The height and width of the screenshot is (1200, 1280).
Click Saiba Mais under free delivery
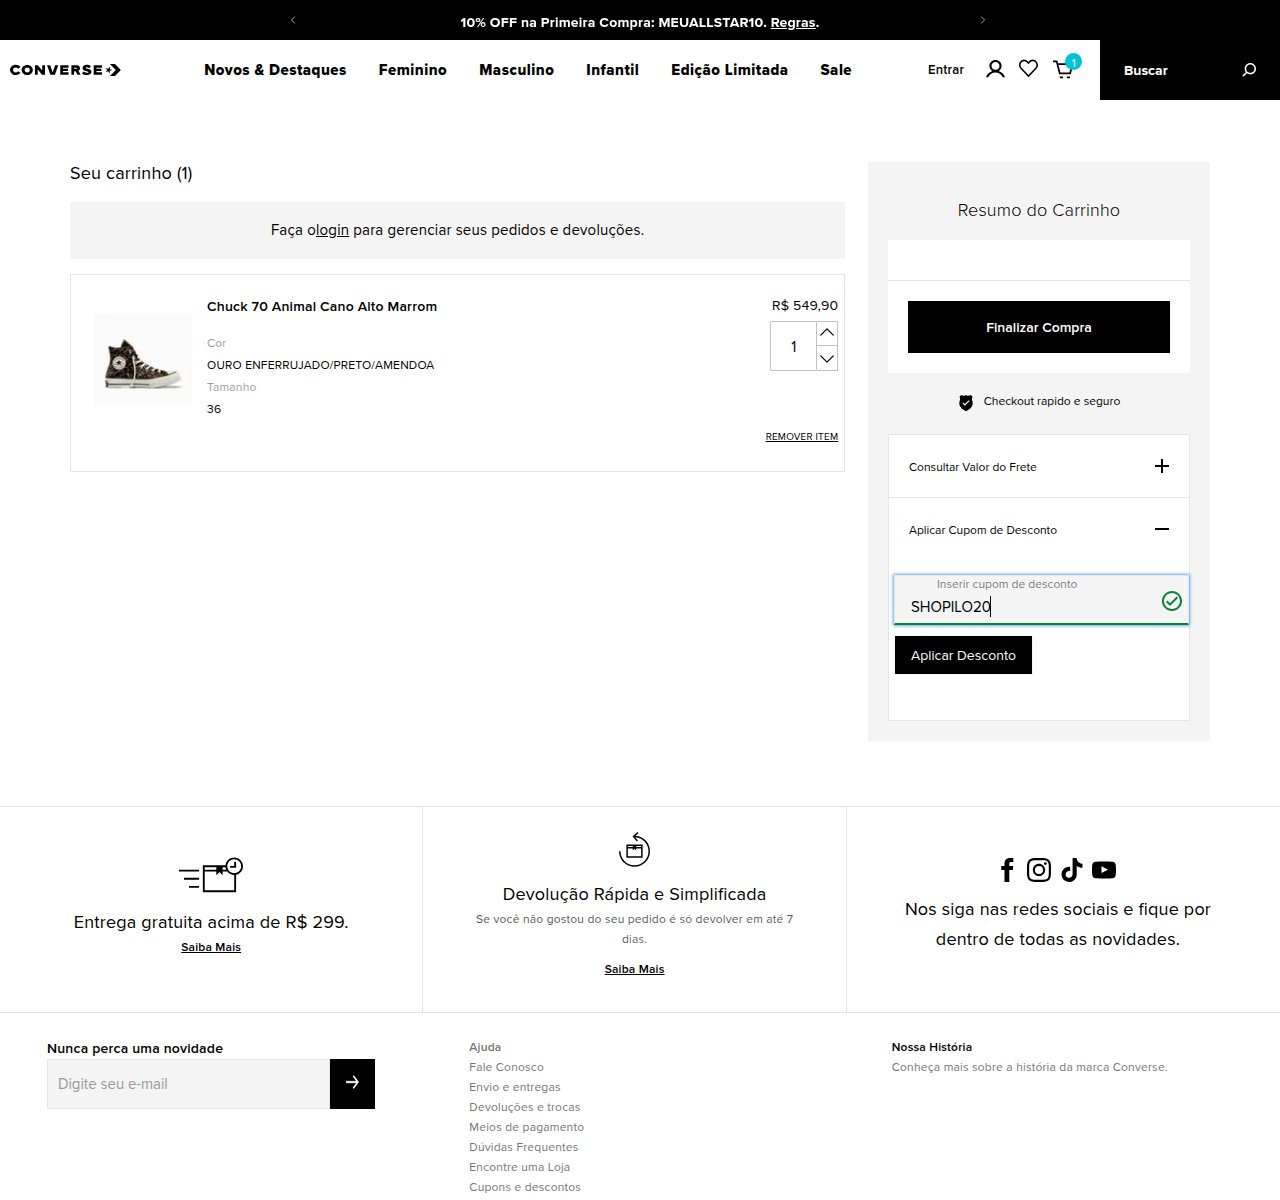(211, 947)
